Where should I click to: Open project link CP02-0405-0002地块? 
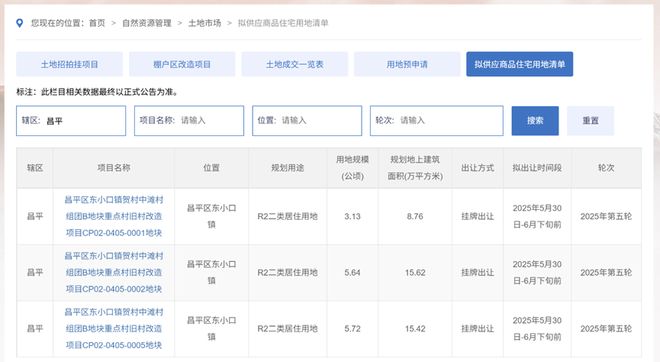[x=114, y=272]
